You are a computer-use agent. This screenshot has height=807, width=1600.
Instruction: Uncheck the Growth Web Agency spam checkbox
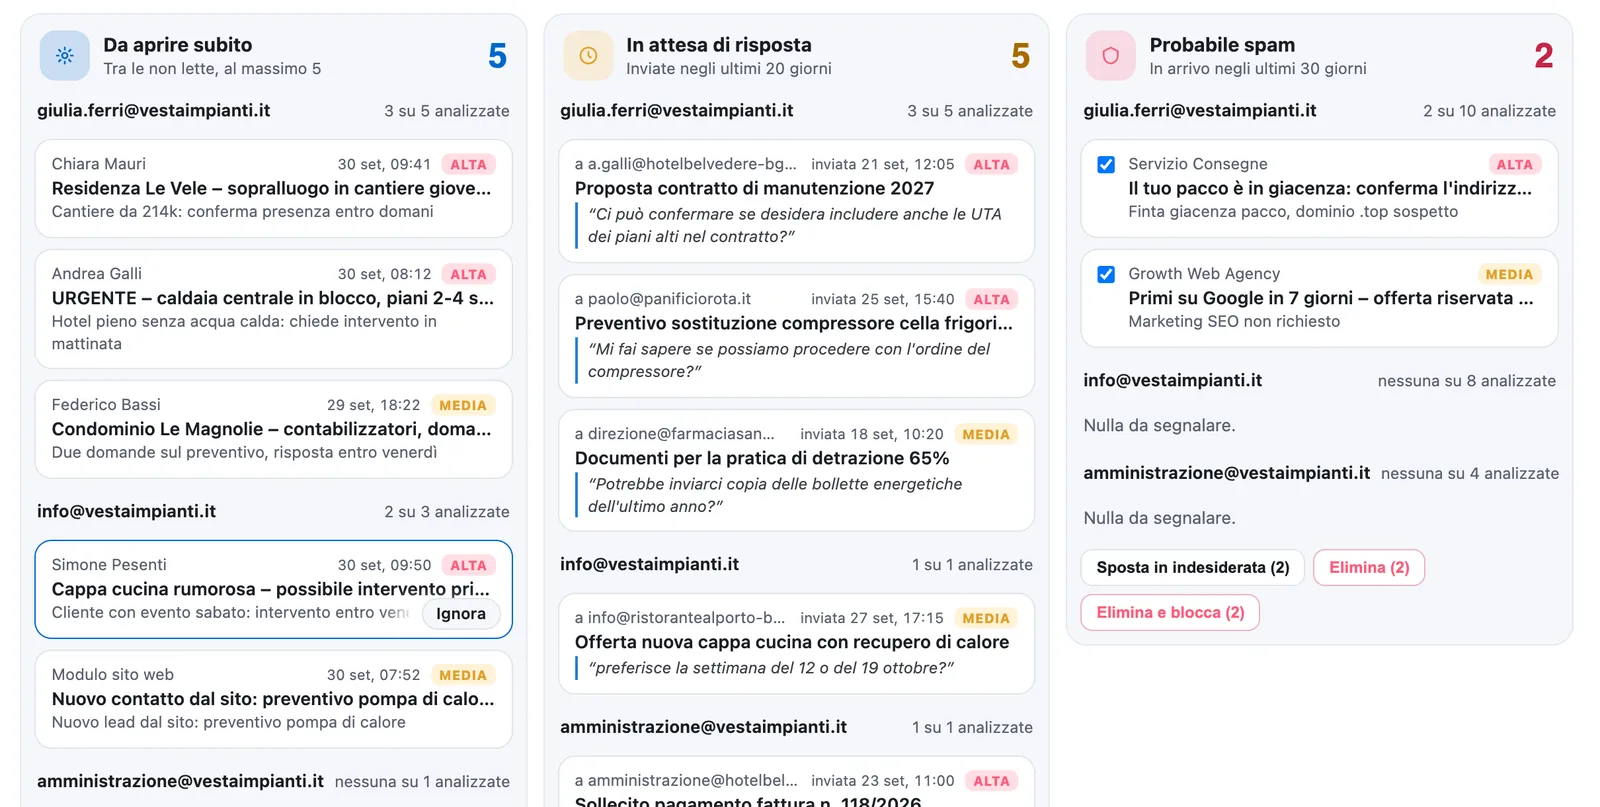tap(1106, 275)
